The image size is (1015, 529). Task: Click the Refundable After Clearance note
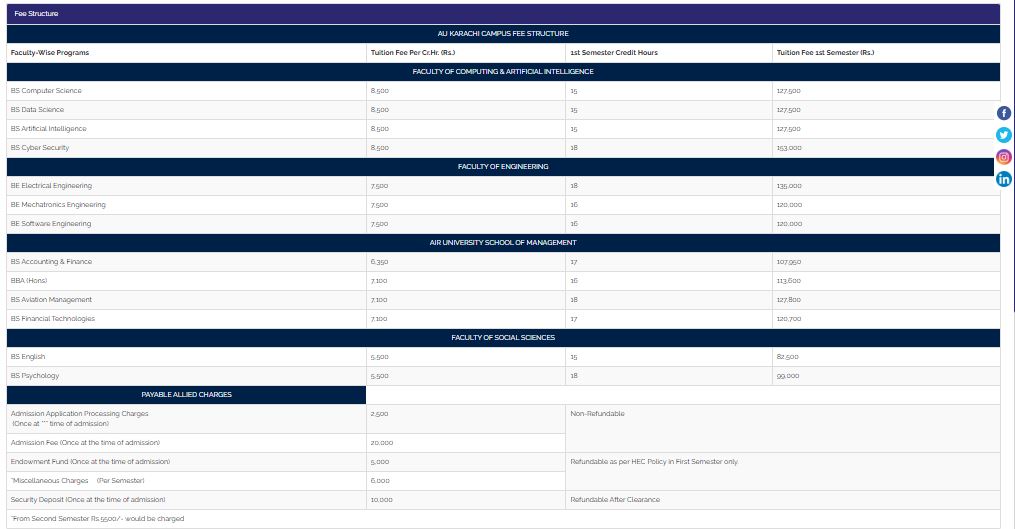(615, 500)
